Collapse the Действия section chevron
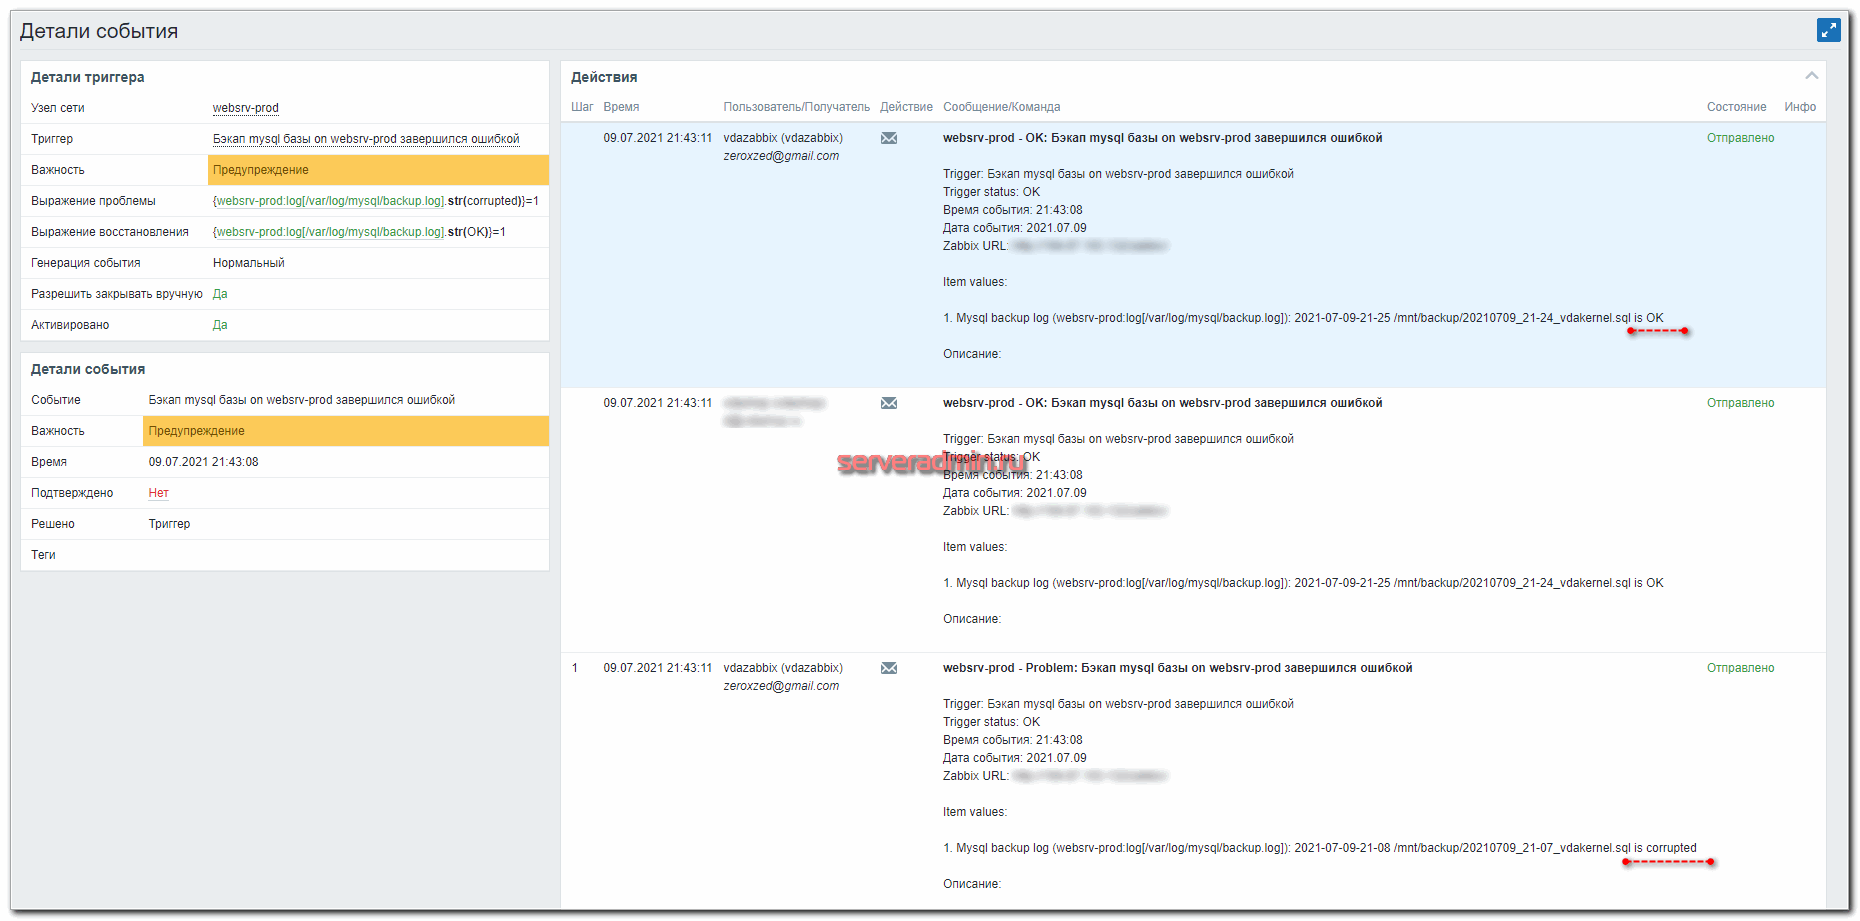This screenshot has height=921, width=1860. [1811, 76]
